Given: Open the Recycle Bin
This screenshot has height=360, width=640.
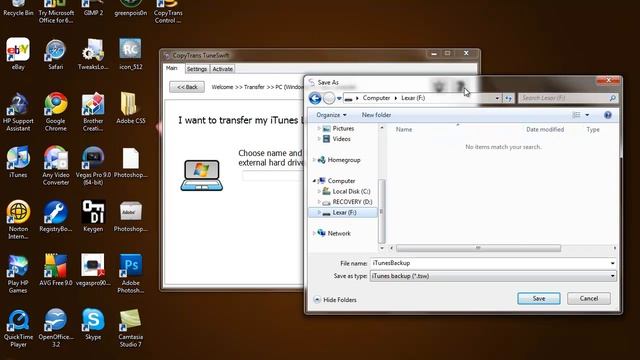Looking at the screenshot, I should click(18, 8).
